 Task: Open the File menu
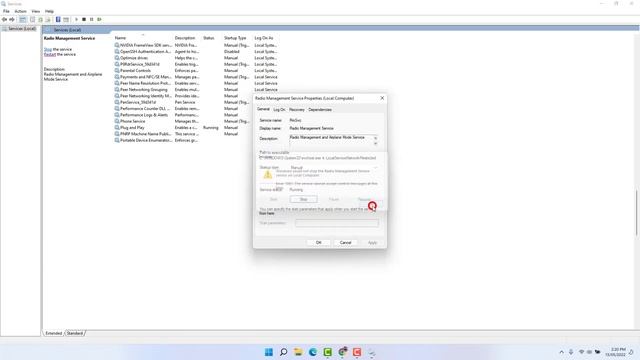tap(6, 11)
